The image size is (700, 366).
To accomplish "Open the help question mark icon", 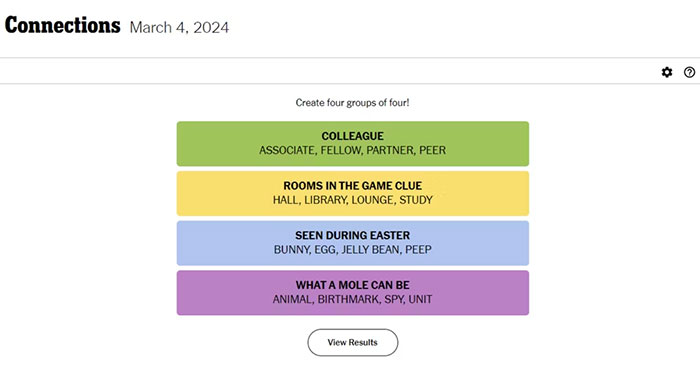I will [x=689, y=72].
